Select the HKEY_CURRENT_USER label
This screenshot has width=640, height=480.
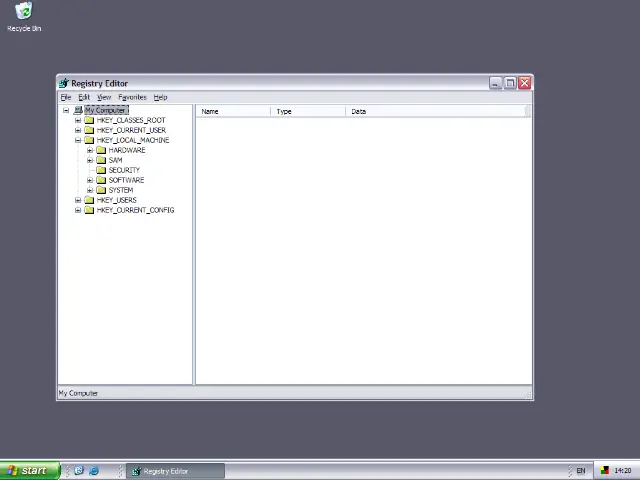[x=131, y=130]
